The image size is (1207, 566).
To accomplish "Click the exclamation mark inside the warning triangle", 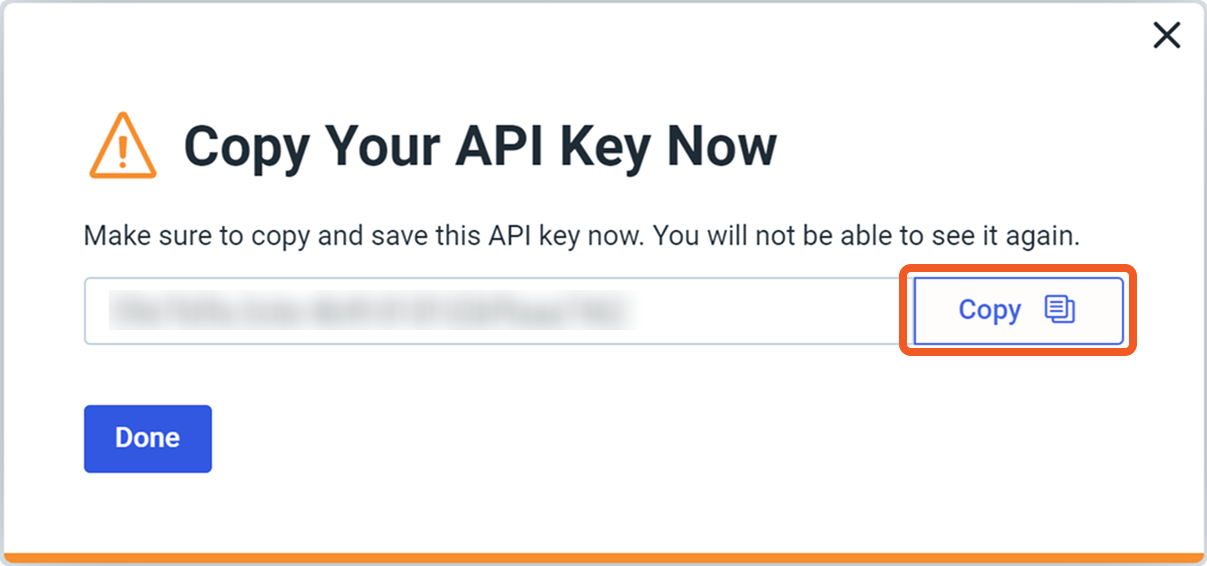I will coord(122,150).
